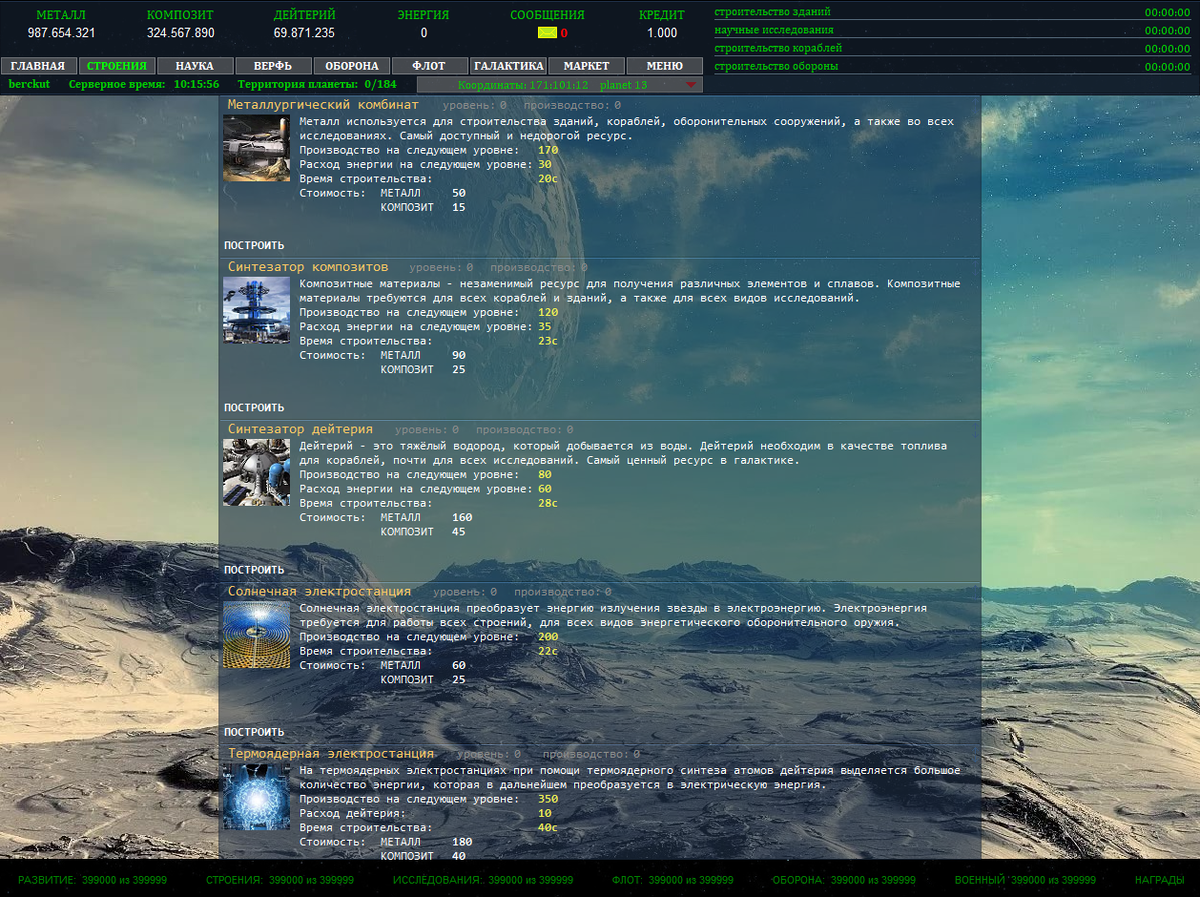The height and width of the screenshot is (897, 1200).
Task: Click the строительство обороны queue link
Action: 776,66
